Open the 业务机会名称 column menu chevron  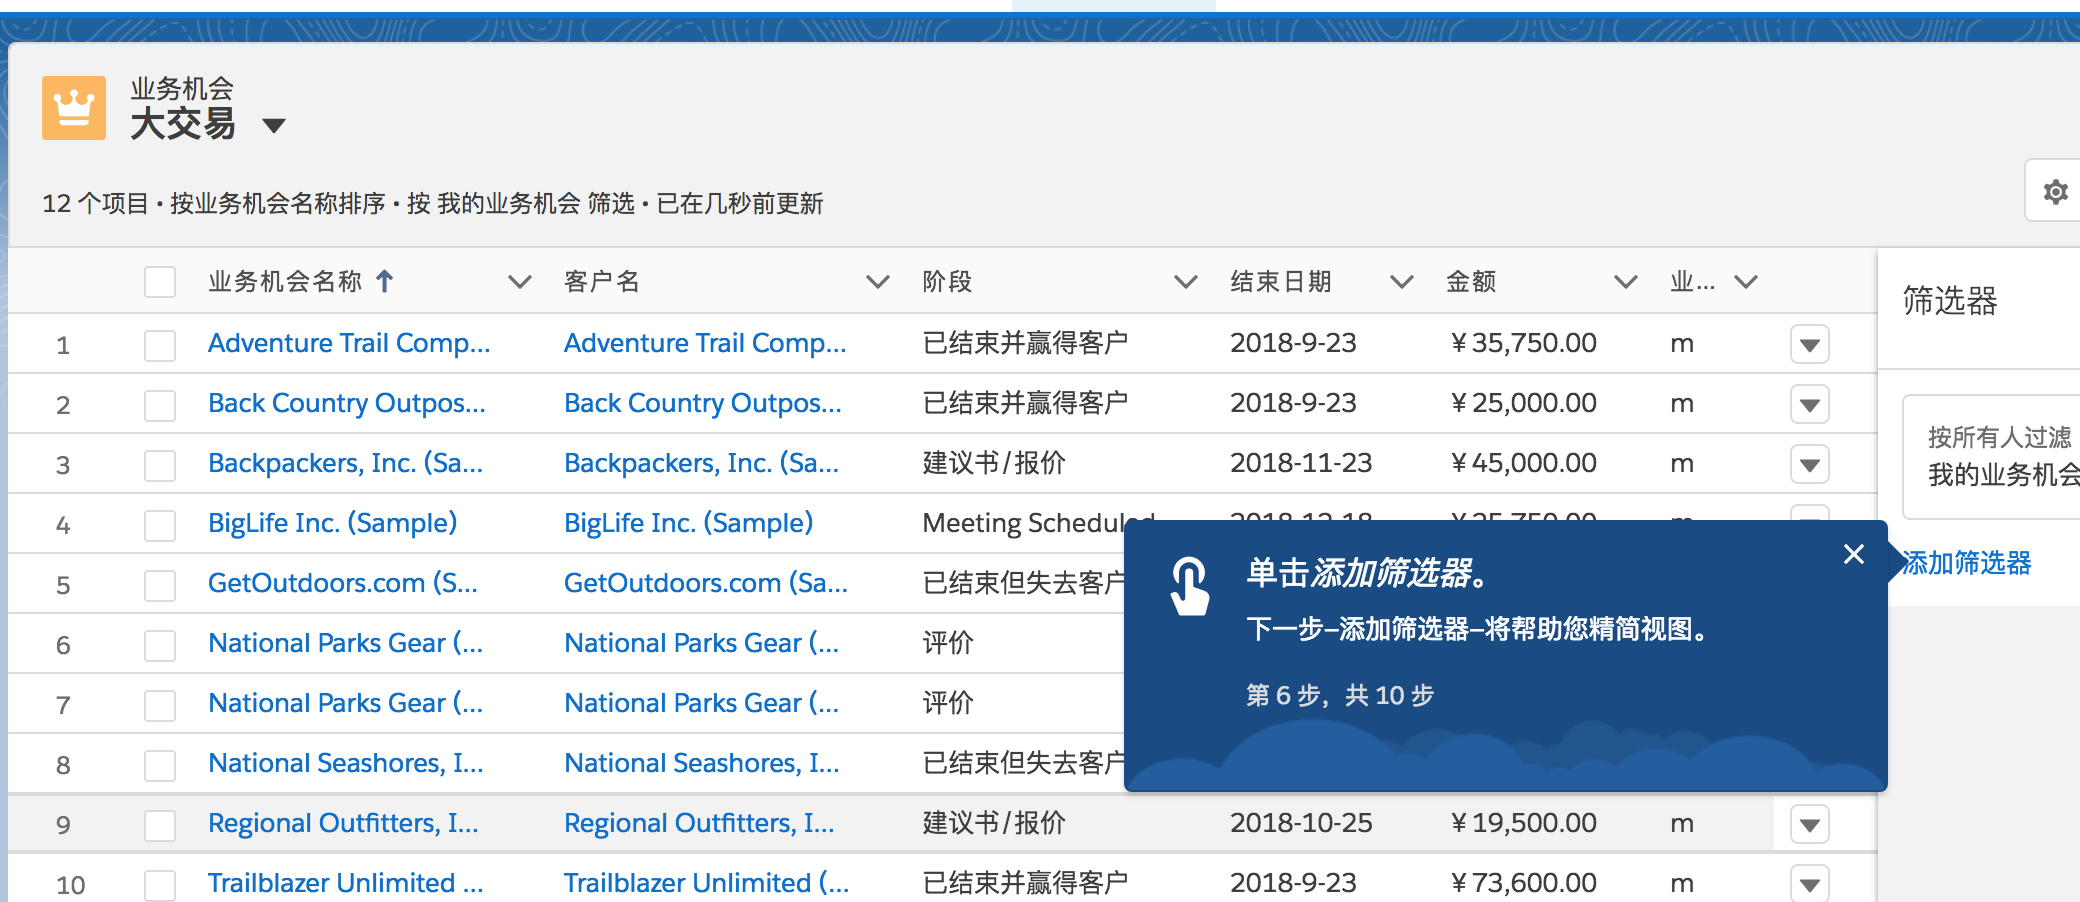click(519, 282)
